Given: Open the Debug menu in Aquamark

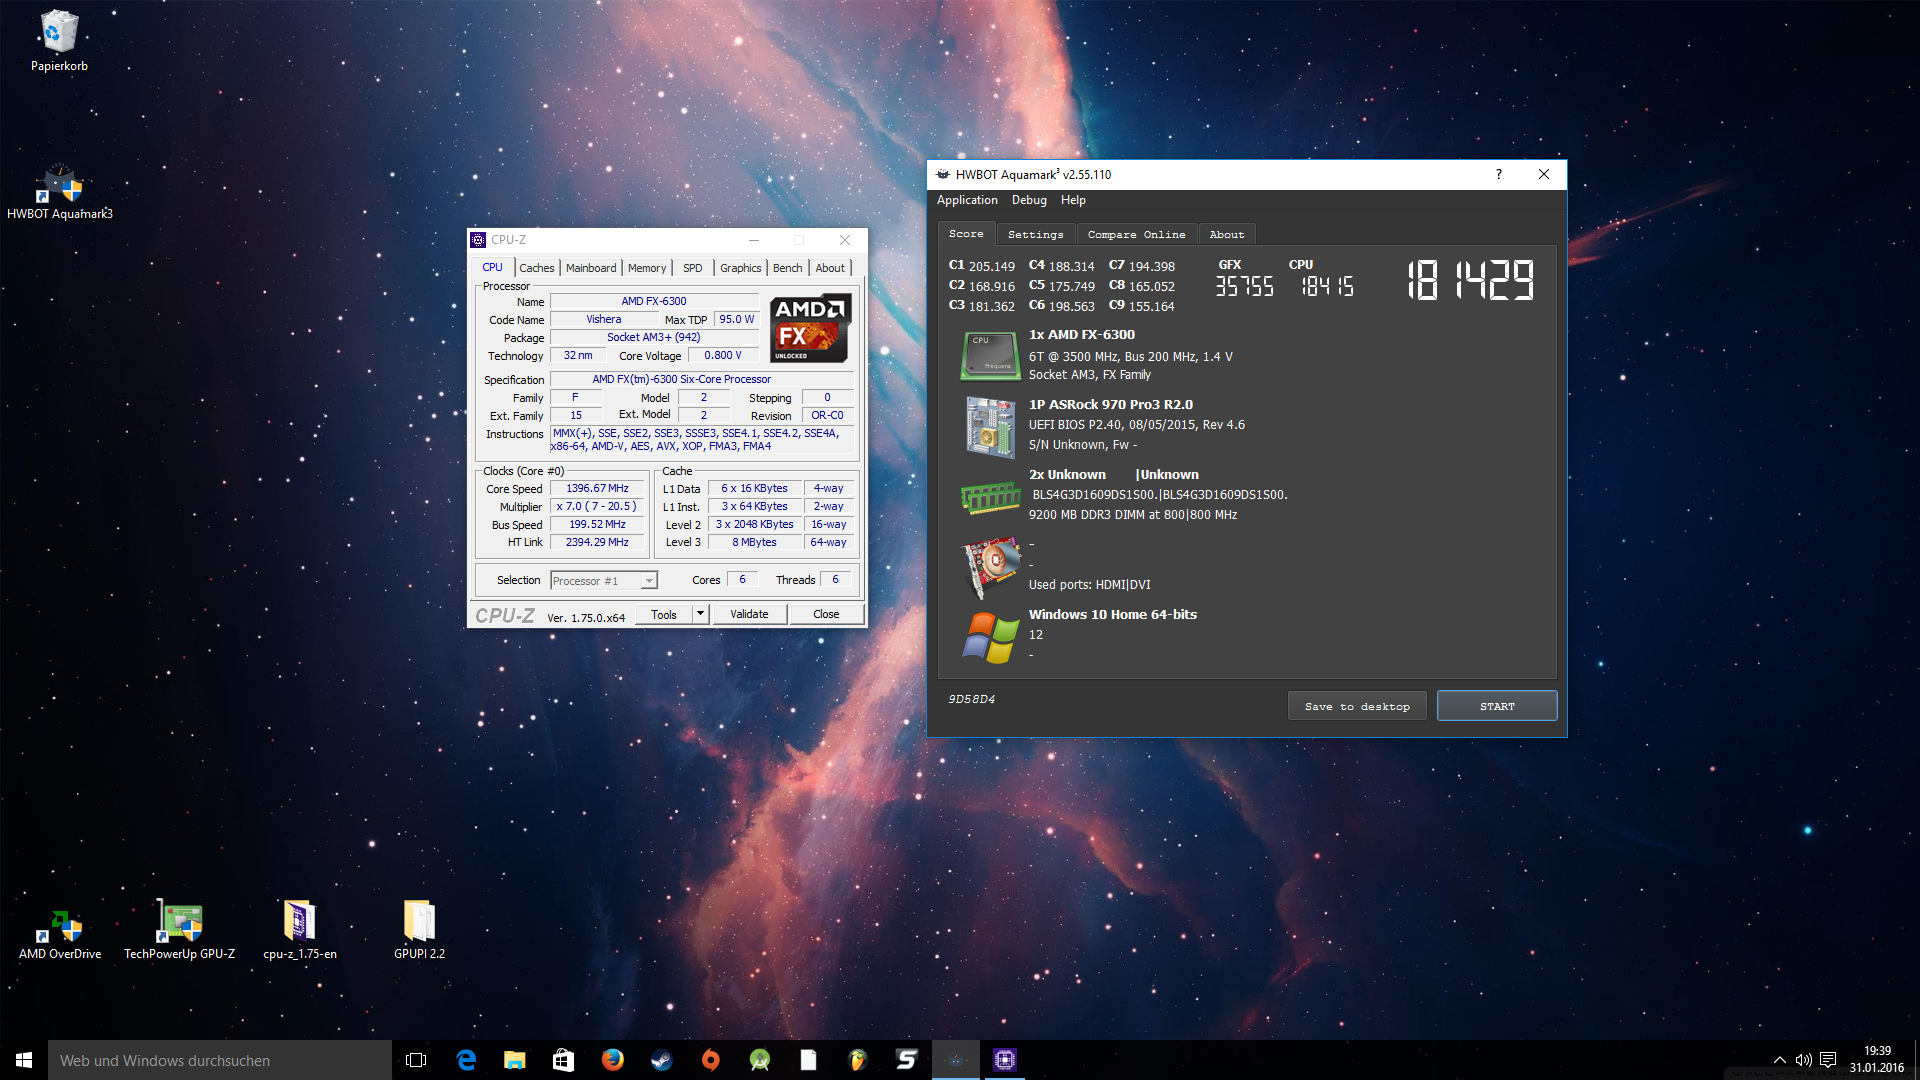Looking at the screenshot, I should point(1029,200).
